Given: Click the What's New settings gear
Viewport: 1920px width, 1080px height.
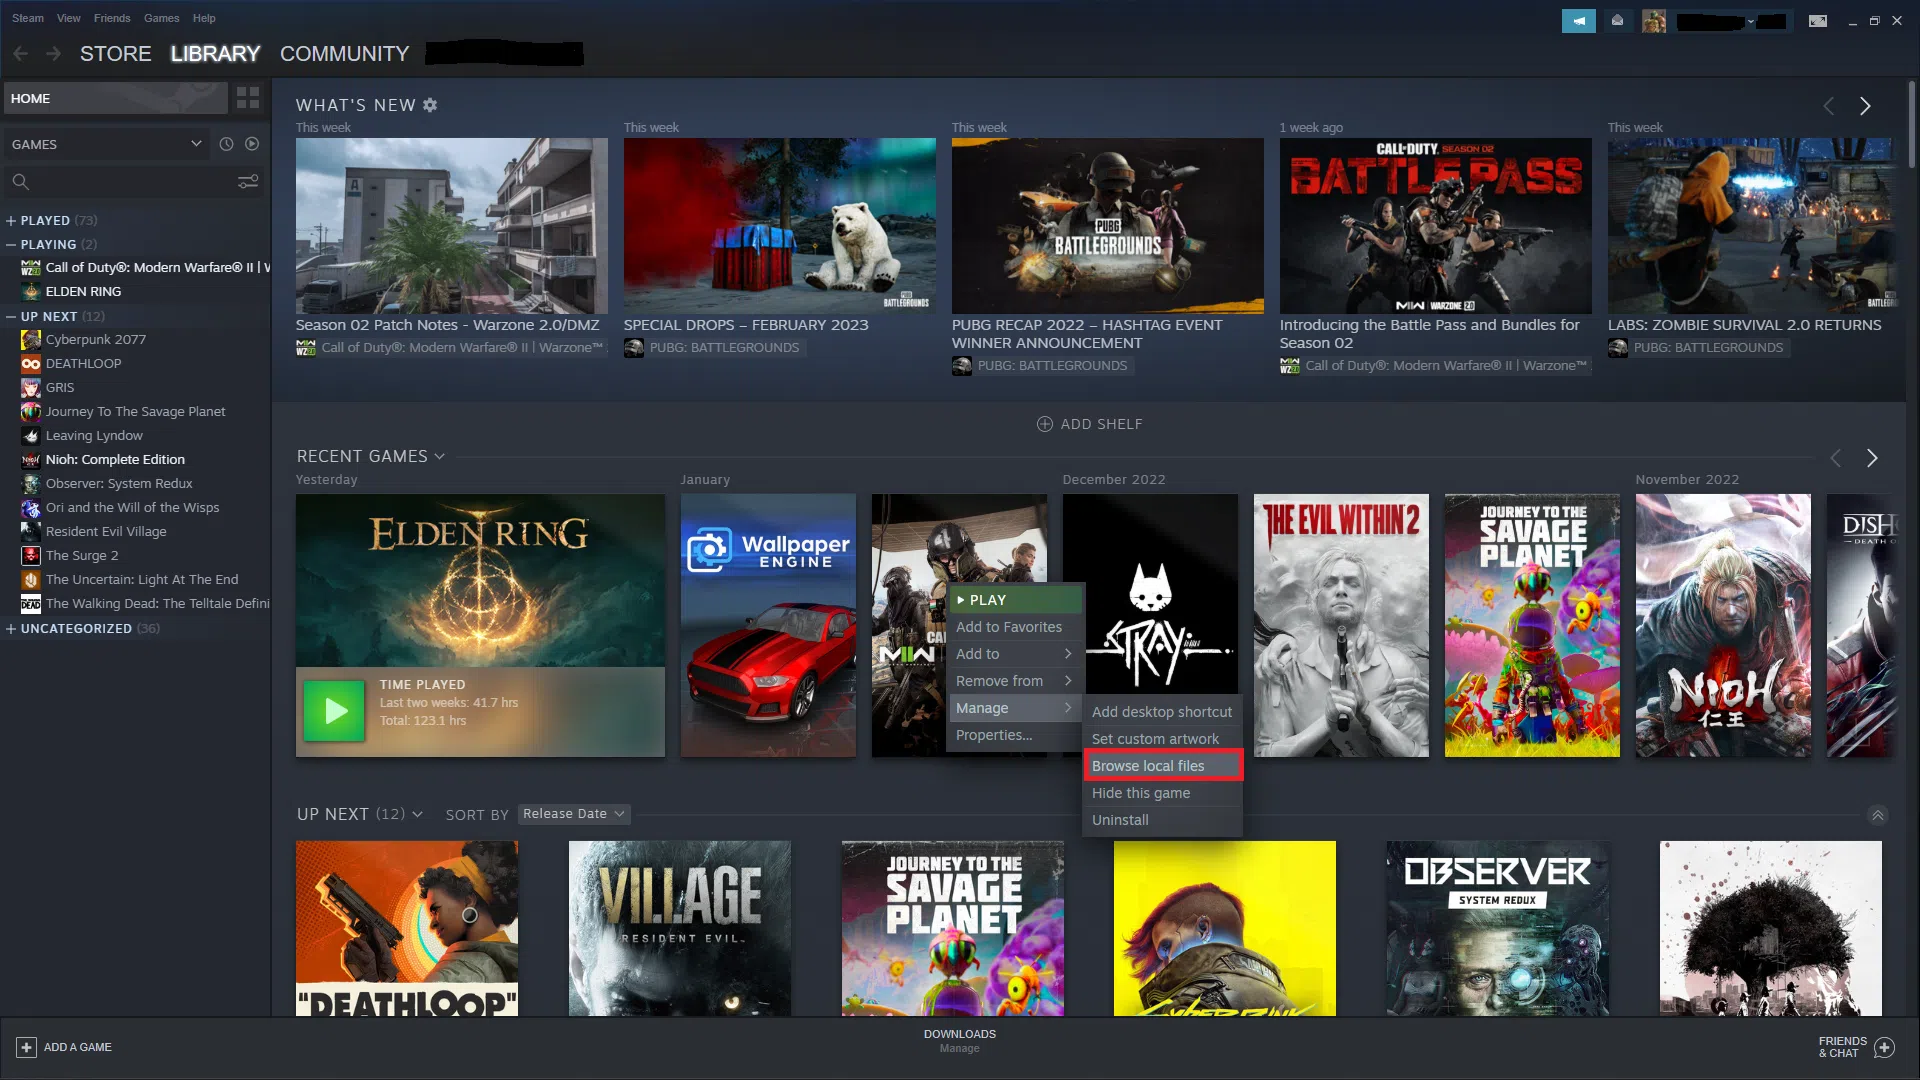Looking at the screenshot, I should click(x=430, y=105).
